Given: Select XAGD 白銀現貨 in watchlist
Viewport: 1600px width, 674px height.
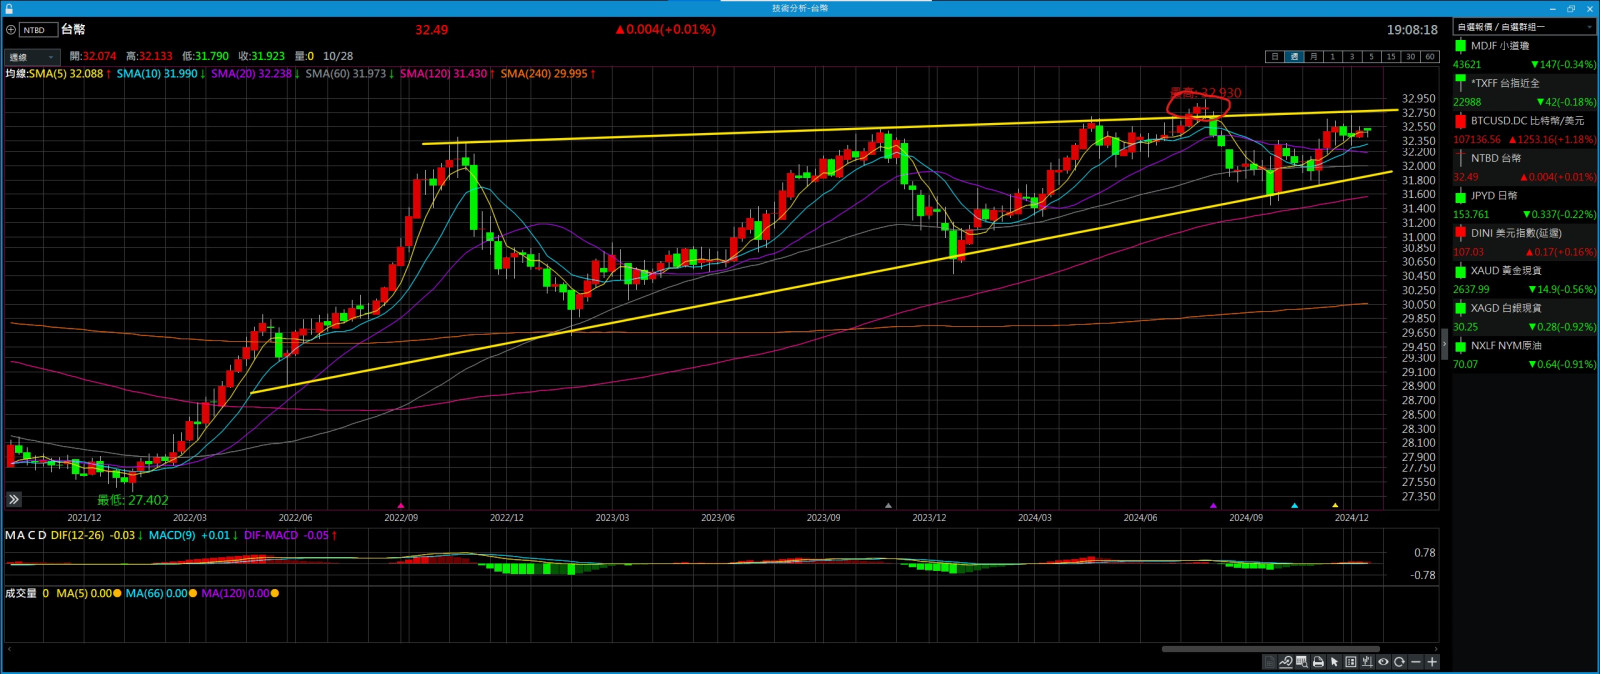Looking at the screenshot, I should tap(1524, 317).
